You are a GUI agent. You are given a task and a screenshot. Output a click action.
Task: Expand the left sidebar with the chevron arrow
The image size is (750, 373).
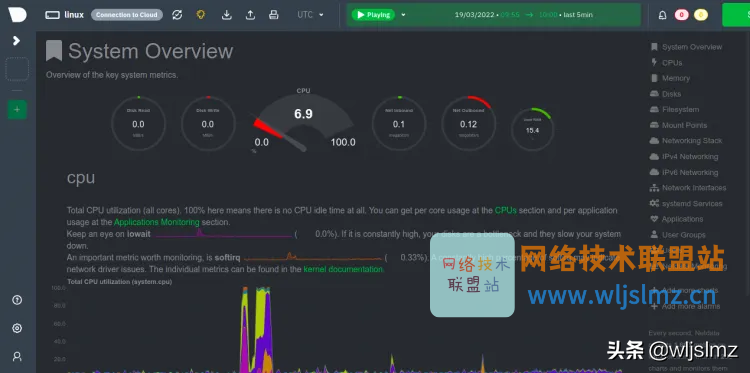[x=17, y=41]
